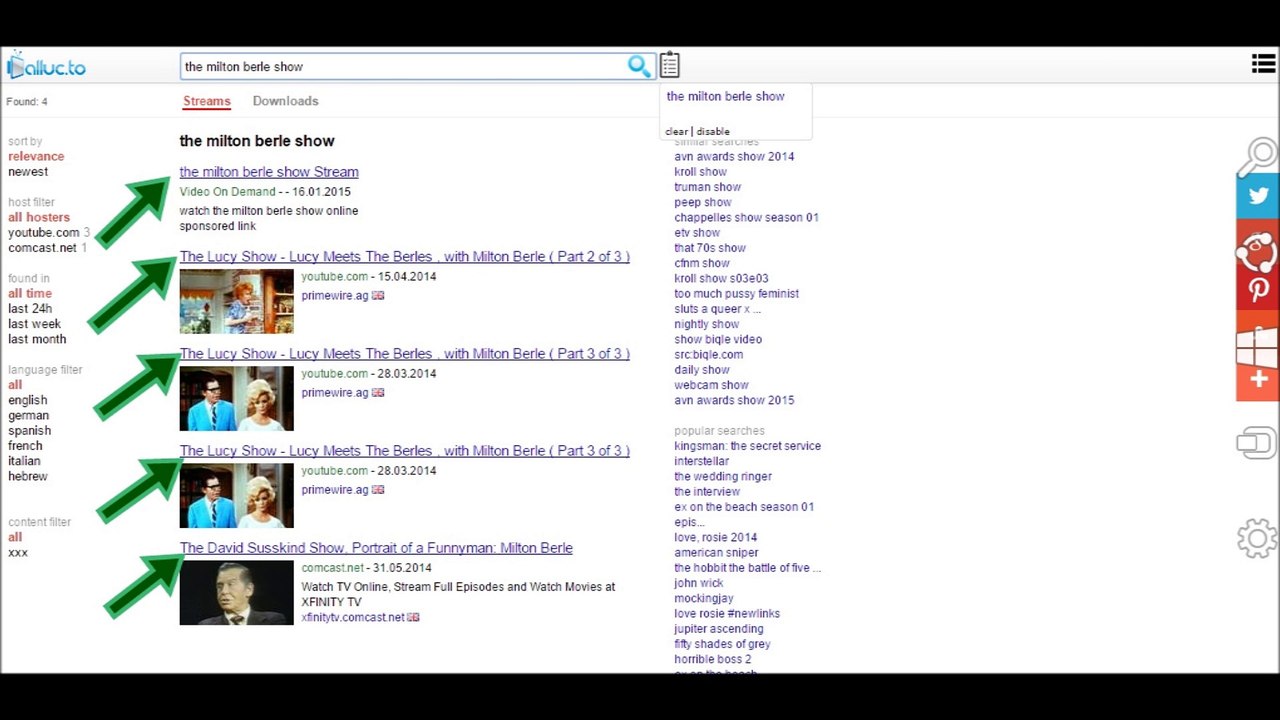Open similar search 'chappelles show season 01'

(746, 217)
